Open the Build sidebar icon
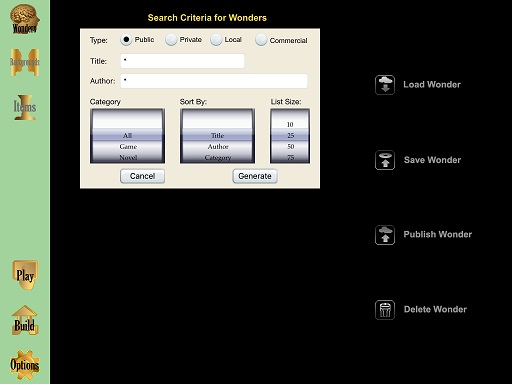Image resolution: width=512 pixels, height=384 pixels. point(25,320)
